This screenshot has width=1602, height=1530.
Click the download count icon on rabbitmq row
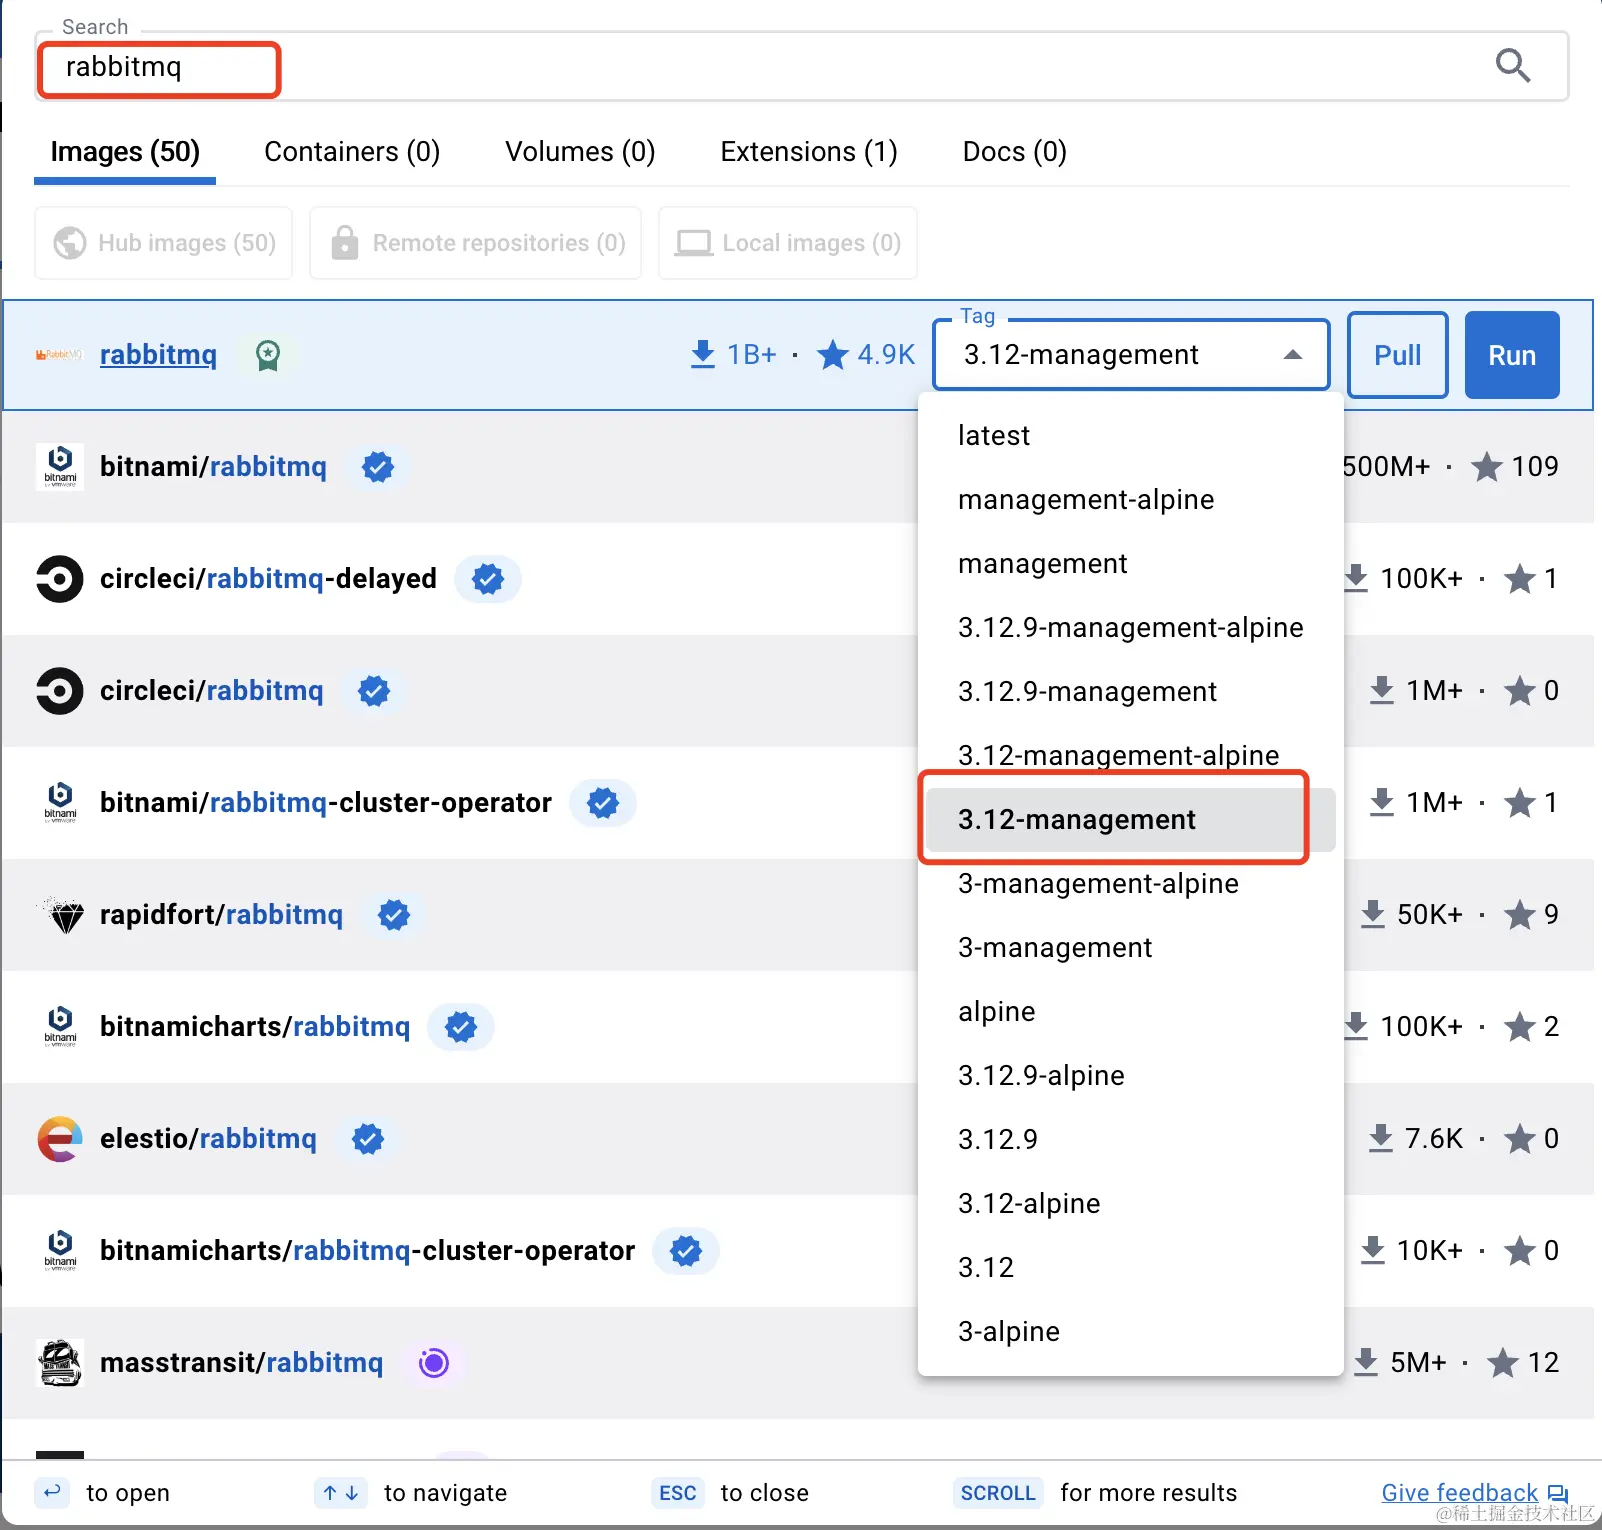click(x=703, y=355)
